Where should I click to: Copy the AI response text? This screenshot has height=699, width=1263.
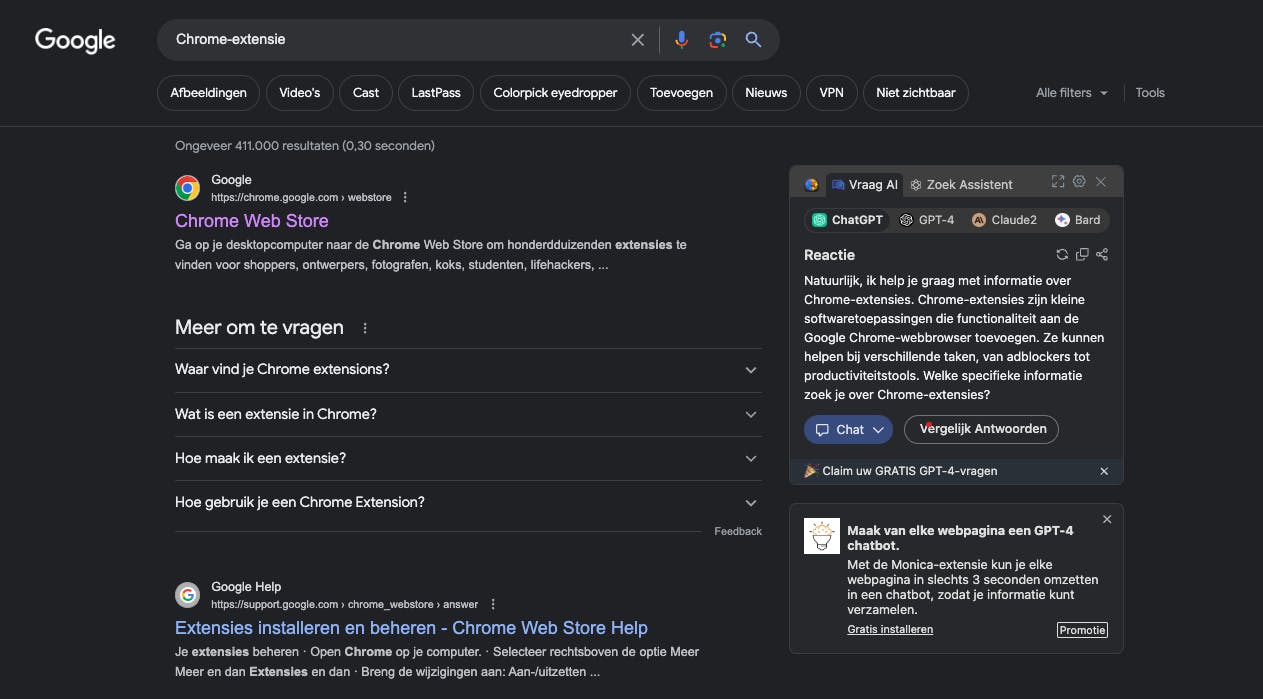pos(1082,255)
